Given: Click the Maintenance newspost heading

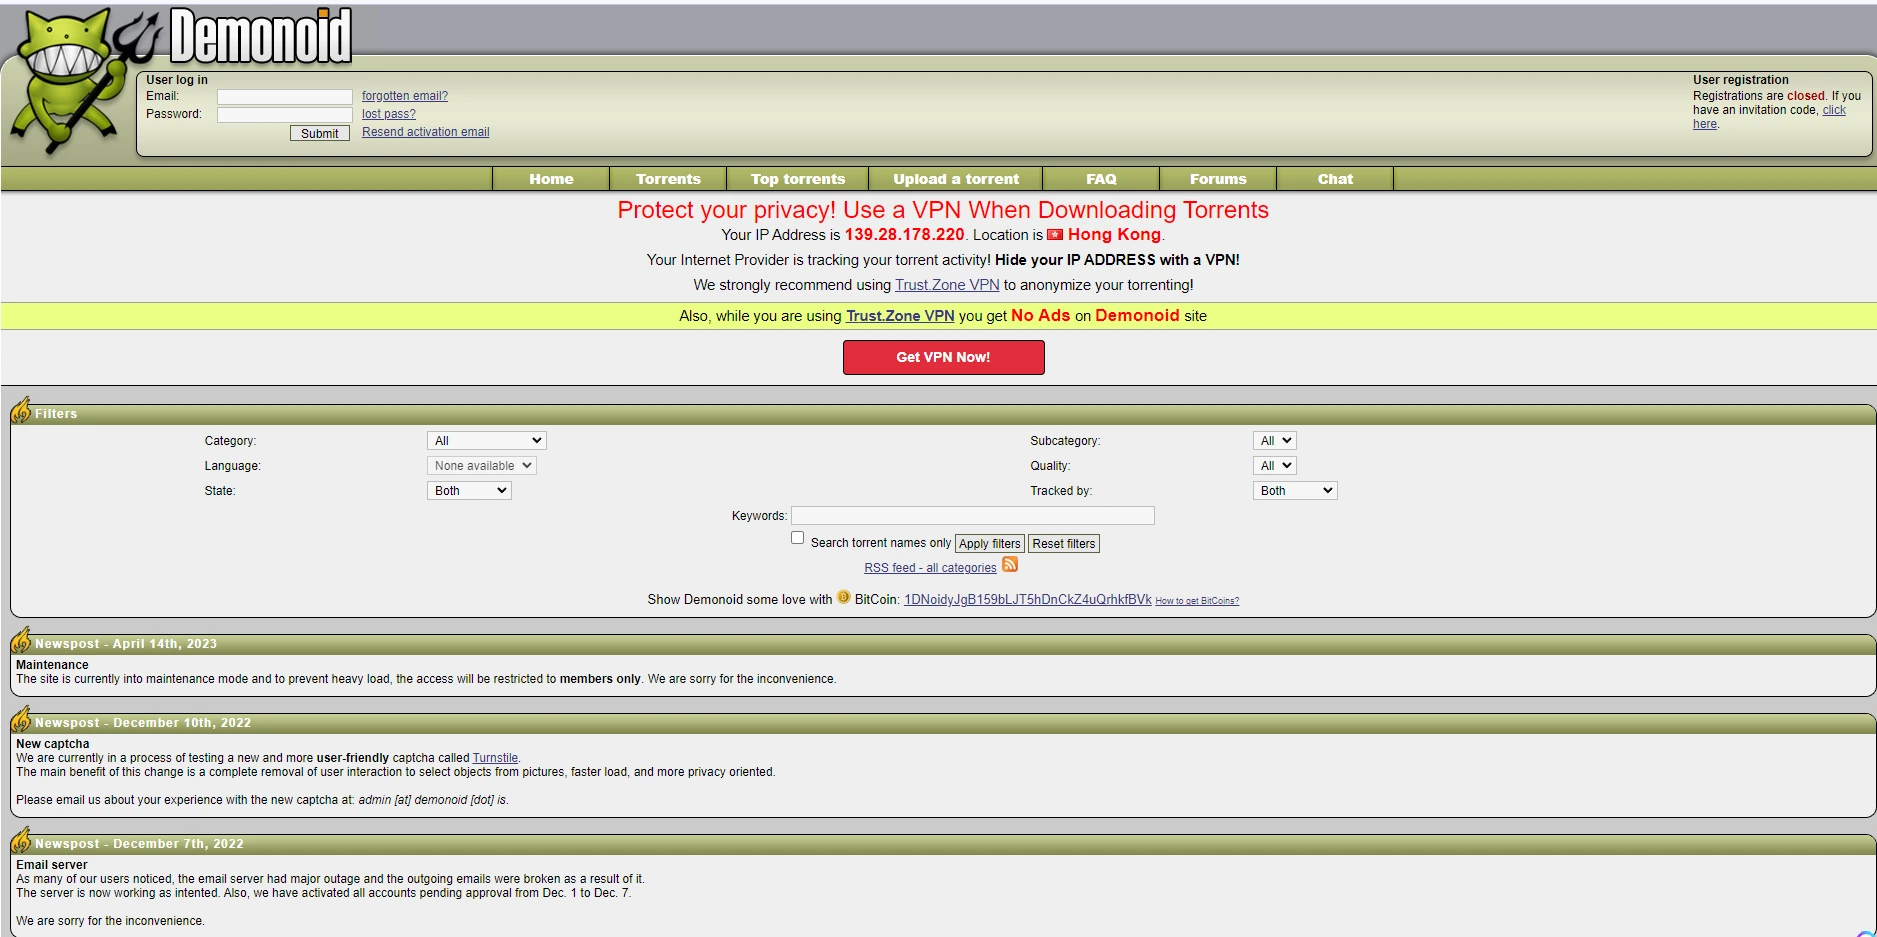Looking at the screenshot, I should 52,665.
